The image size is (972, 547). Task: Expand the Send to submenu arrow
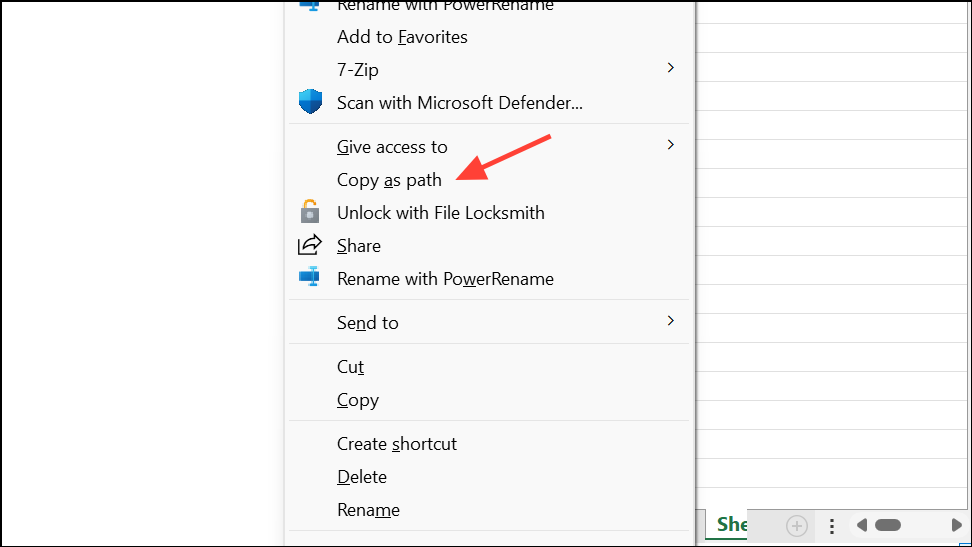coord(670,321)
